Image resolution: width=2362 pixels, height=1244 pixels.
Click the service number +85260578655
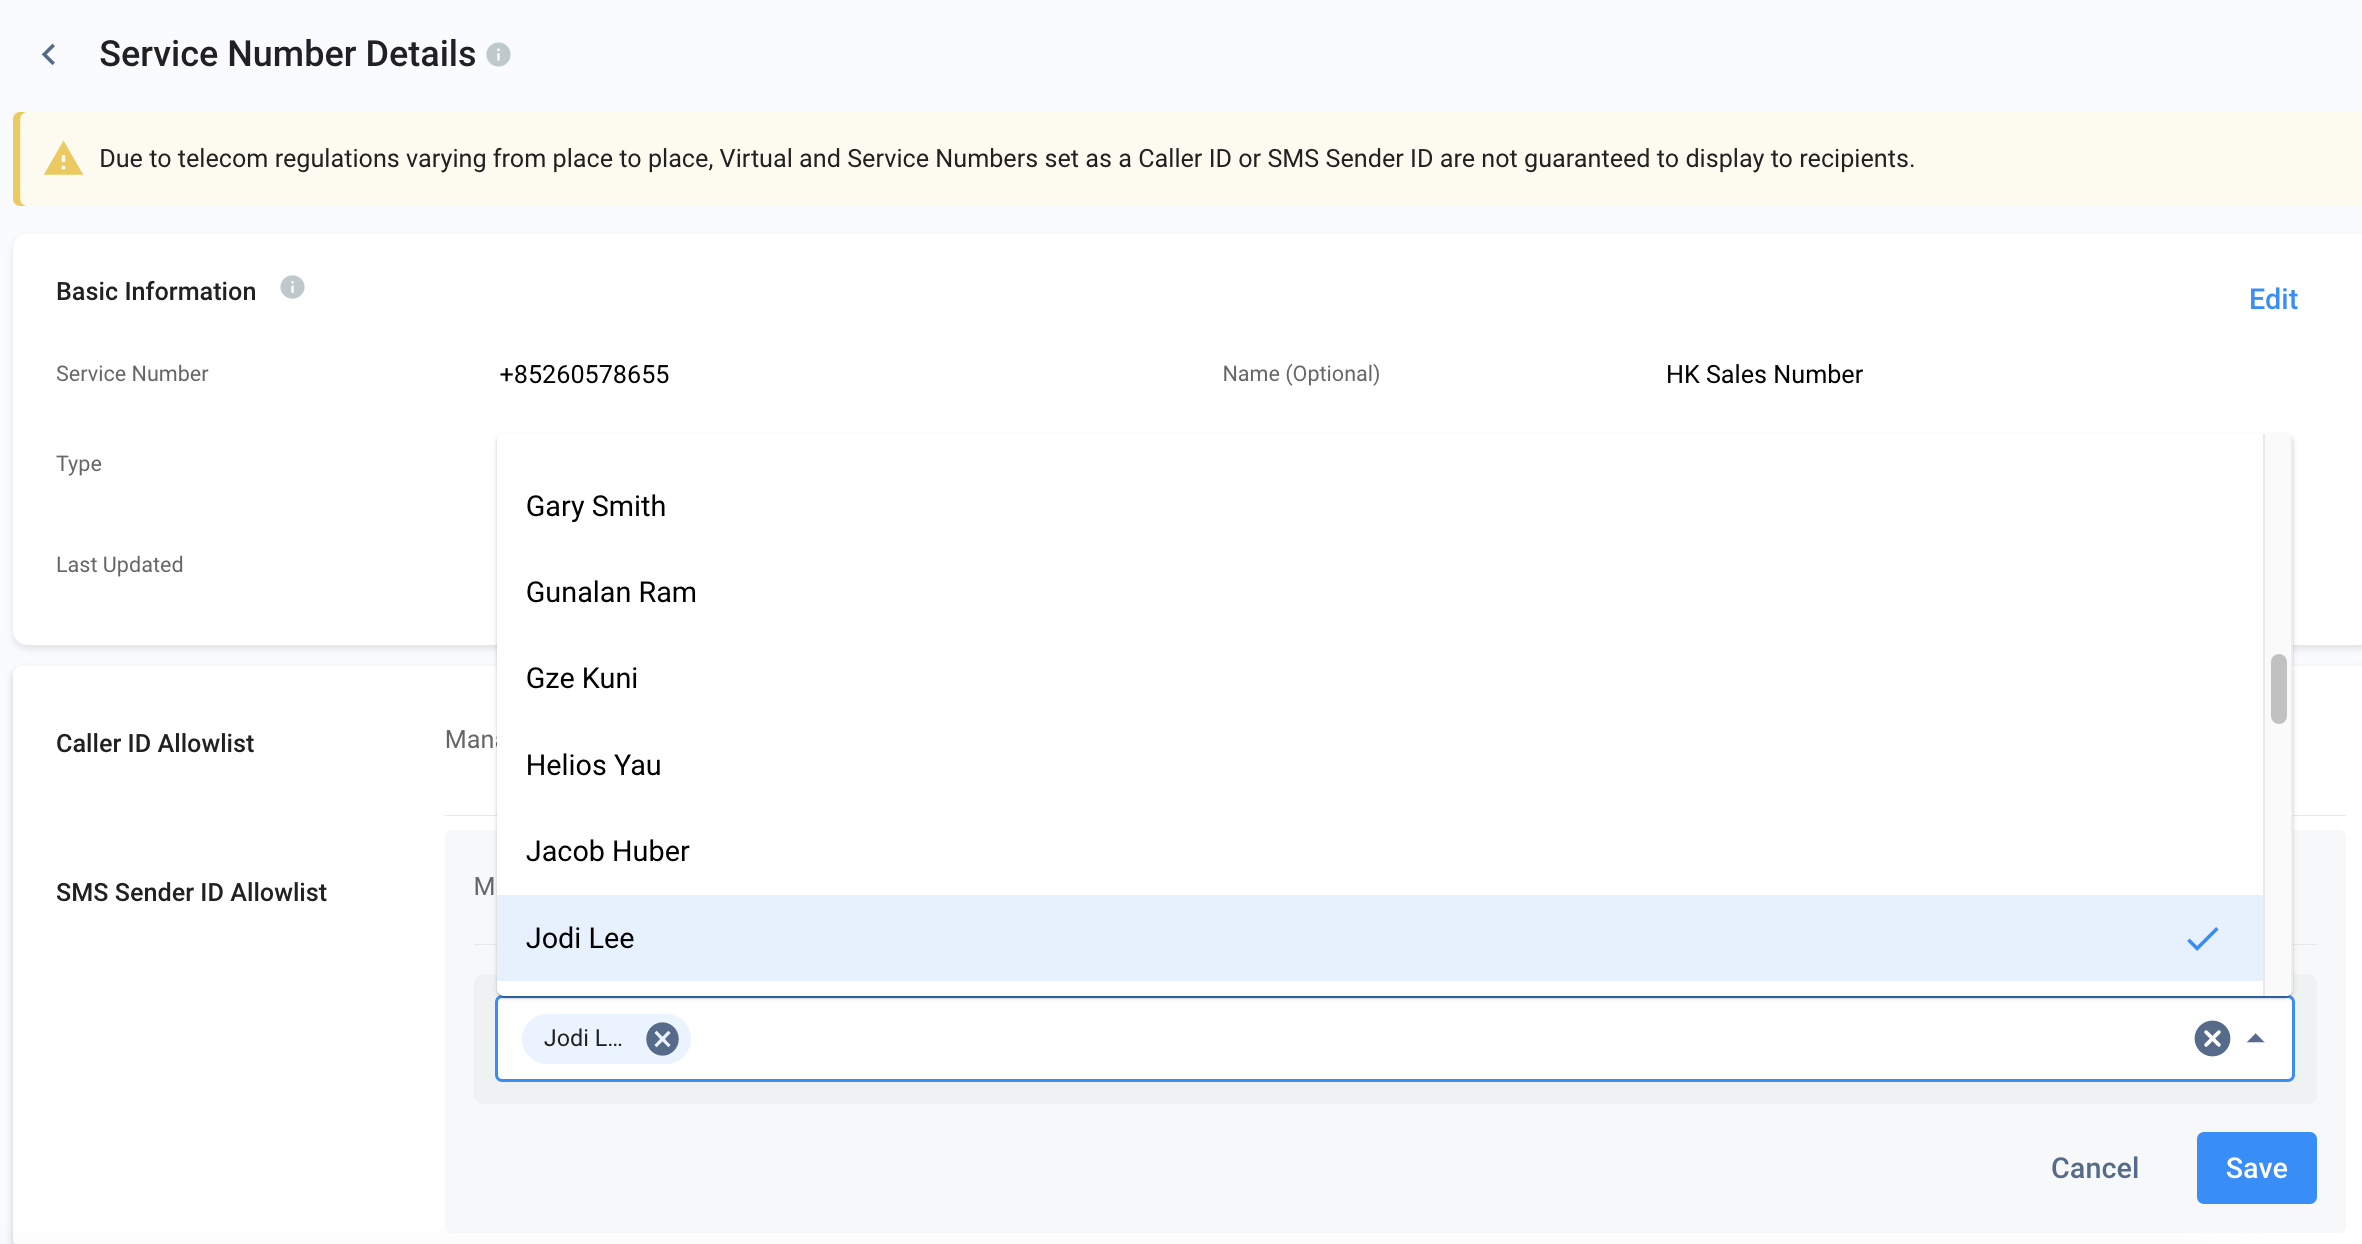click(584, 375)
